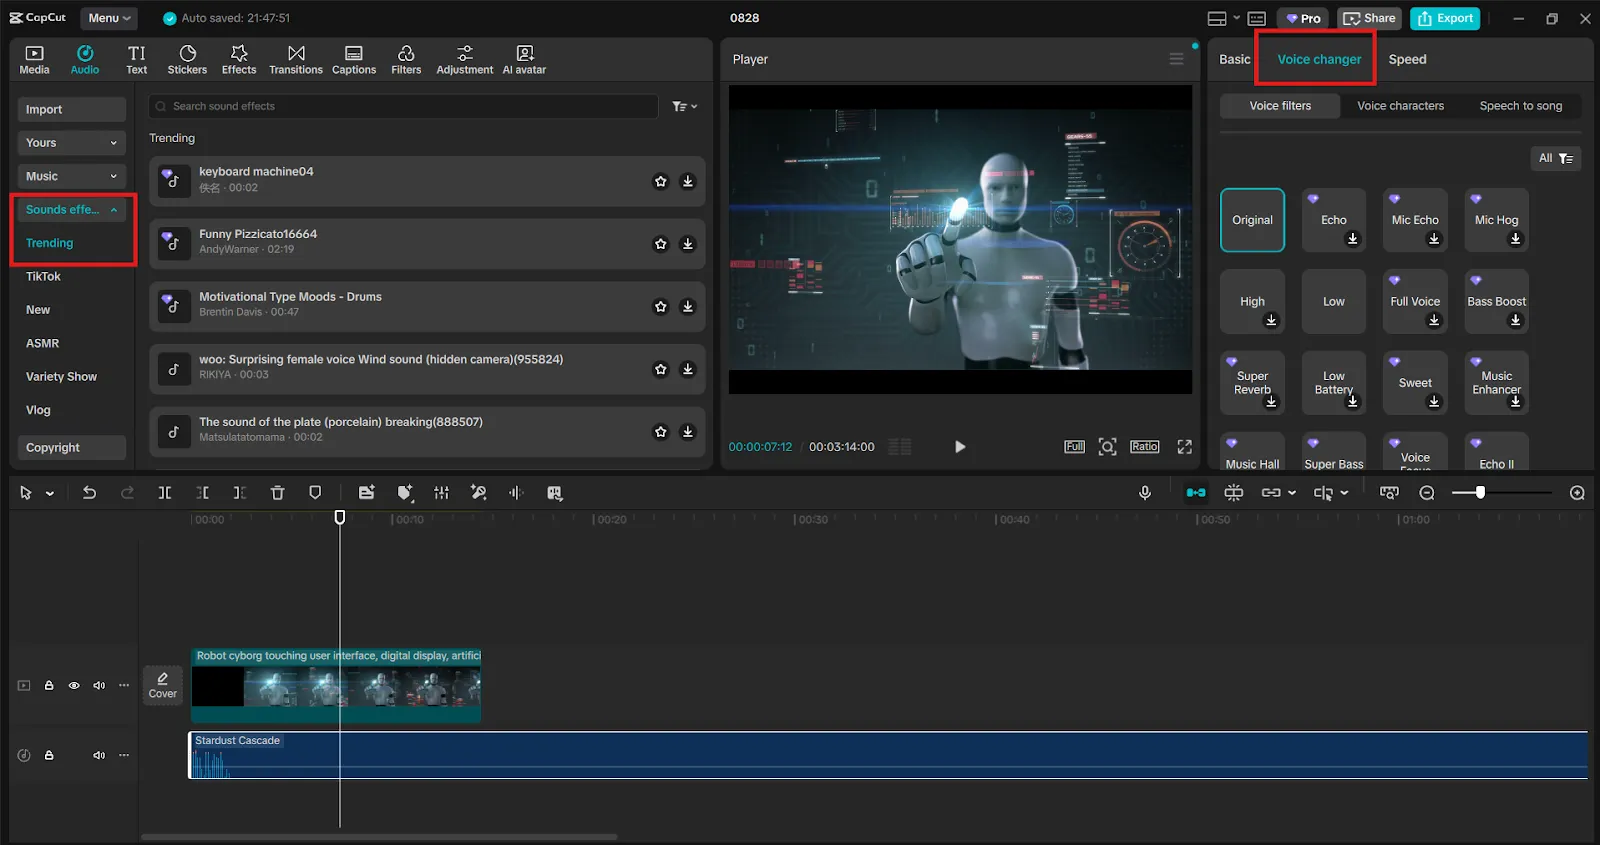This screenshot has width=1600, height=845.
Task: Click the Share button
Action: [1369, 18]
